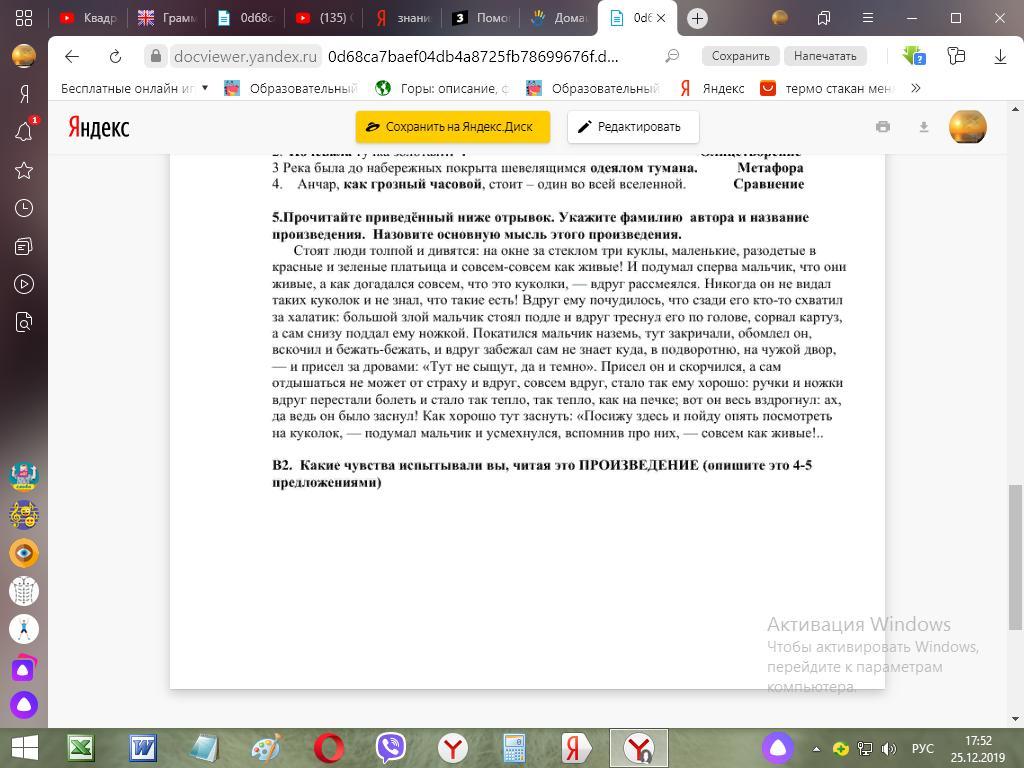Click the page vertical scrollbar thumb

1015,557
